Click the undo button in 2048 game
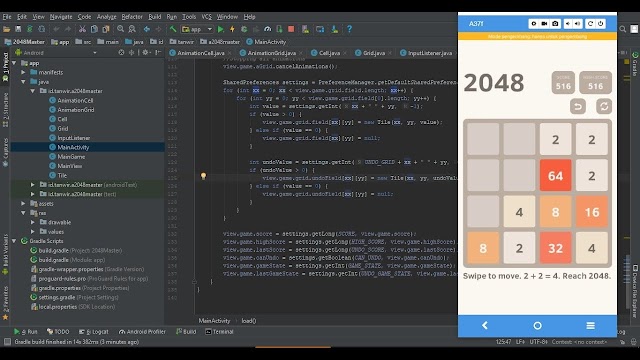The height and width of the screenshot is (360, 640). [x=578, y=107]
